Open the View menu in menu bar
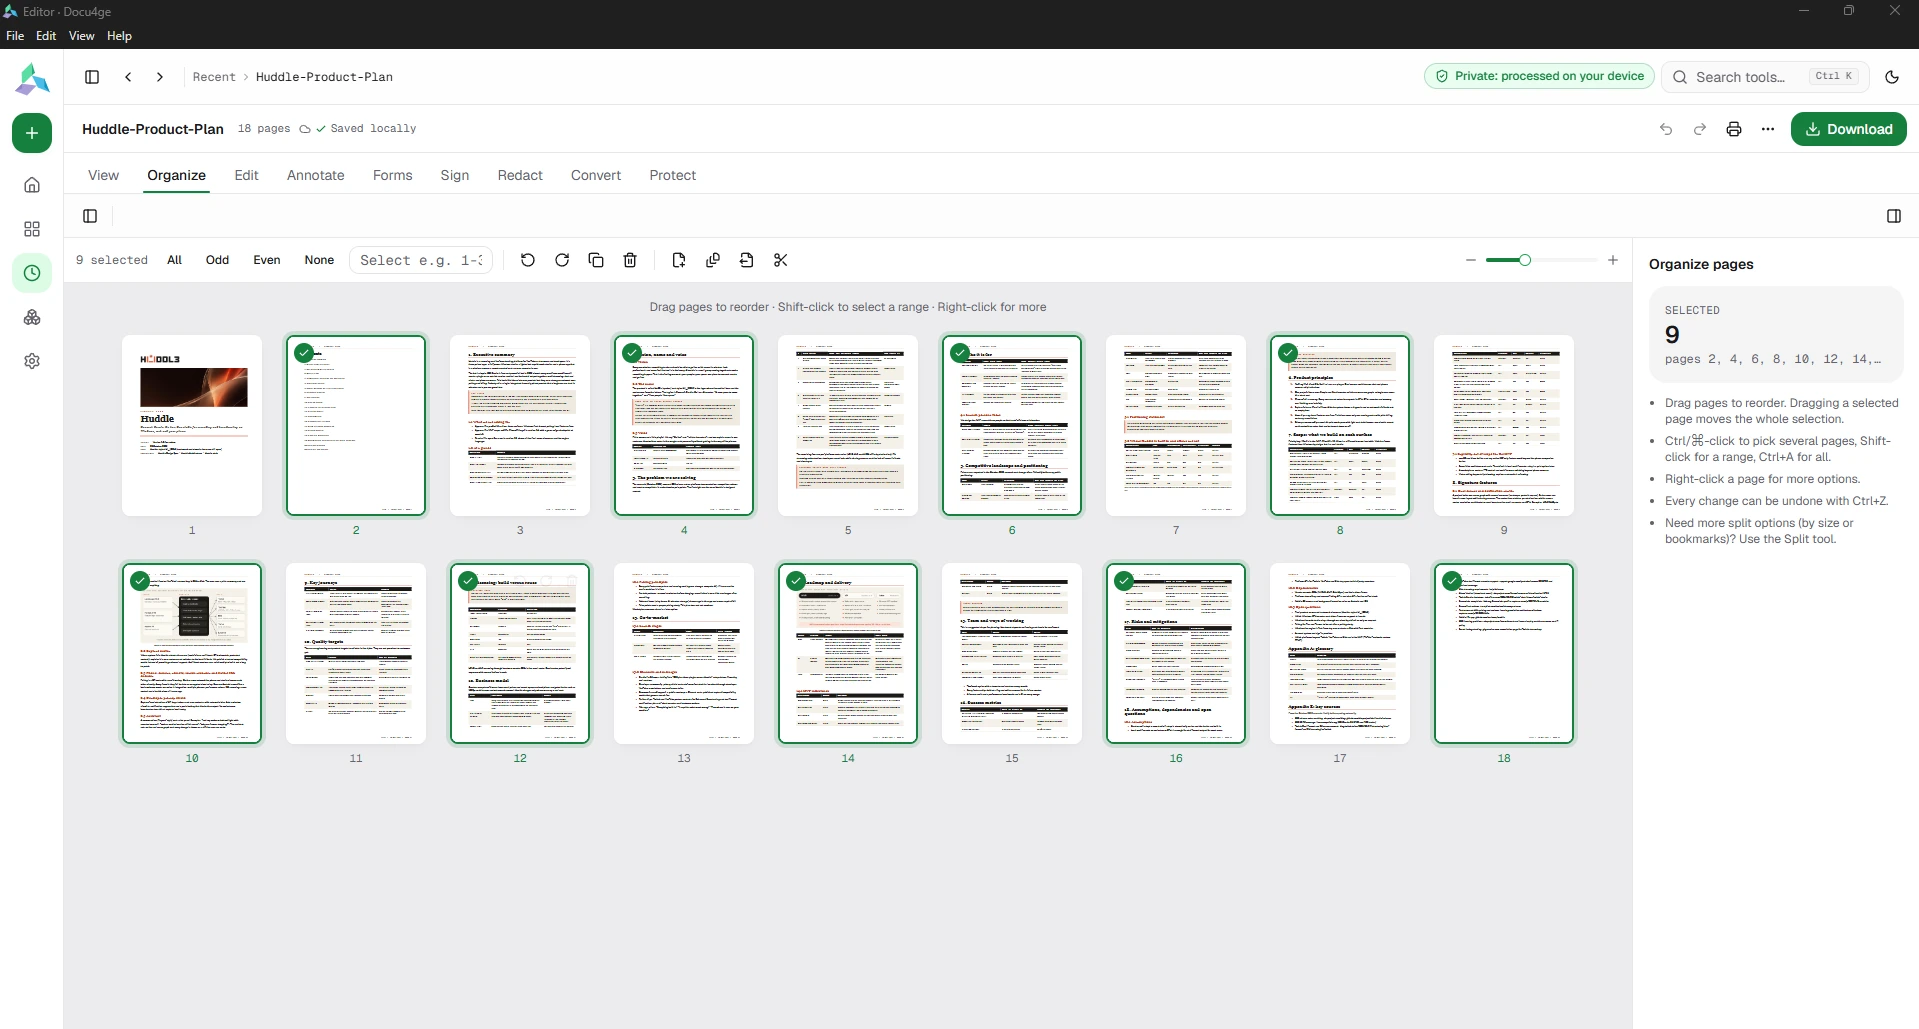The image size is (1919, 1029). click(x=82, y=36)
